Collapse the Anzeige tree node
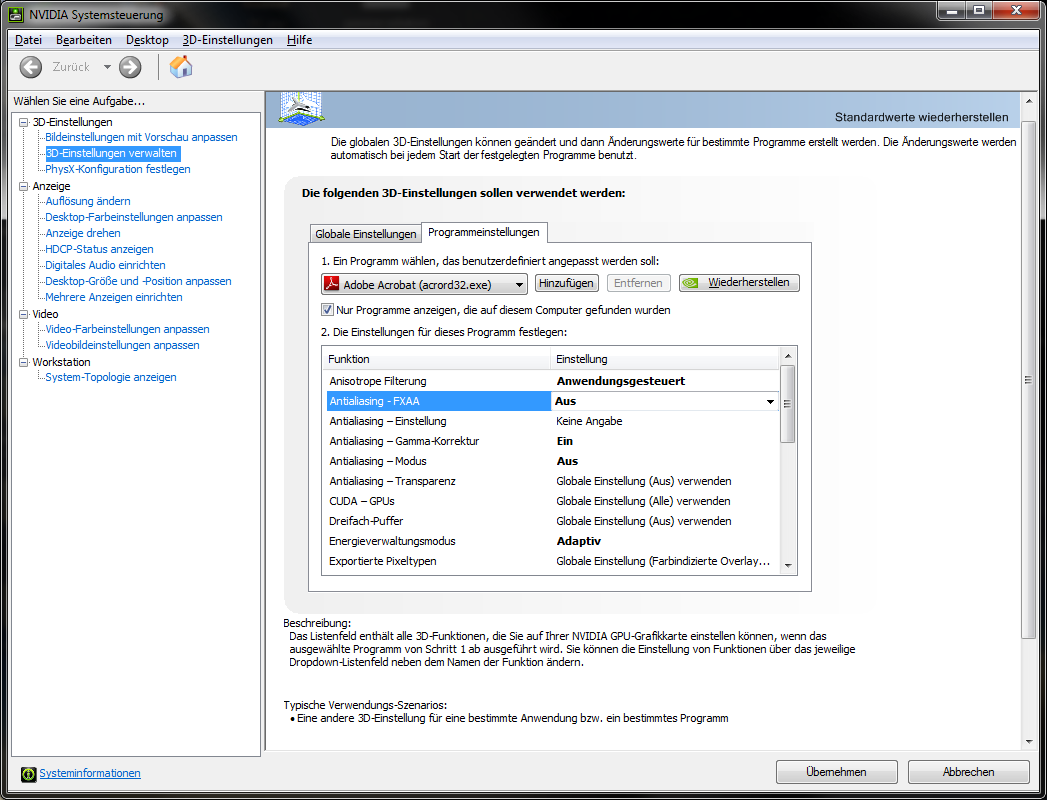1047x800 pixels. [x=24, y=186]
